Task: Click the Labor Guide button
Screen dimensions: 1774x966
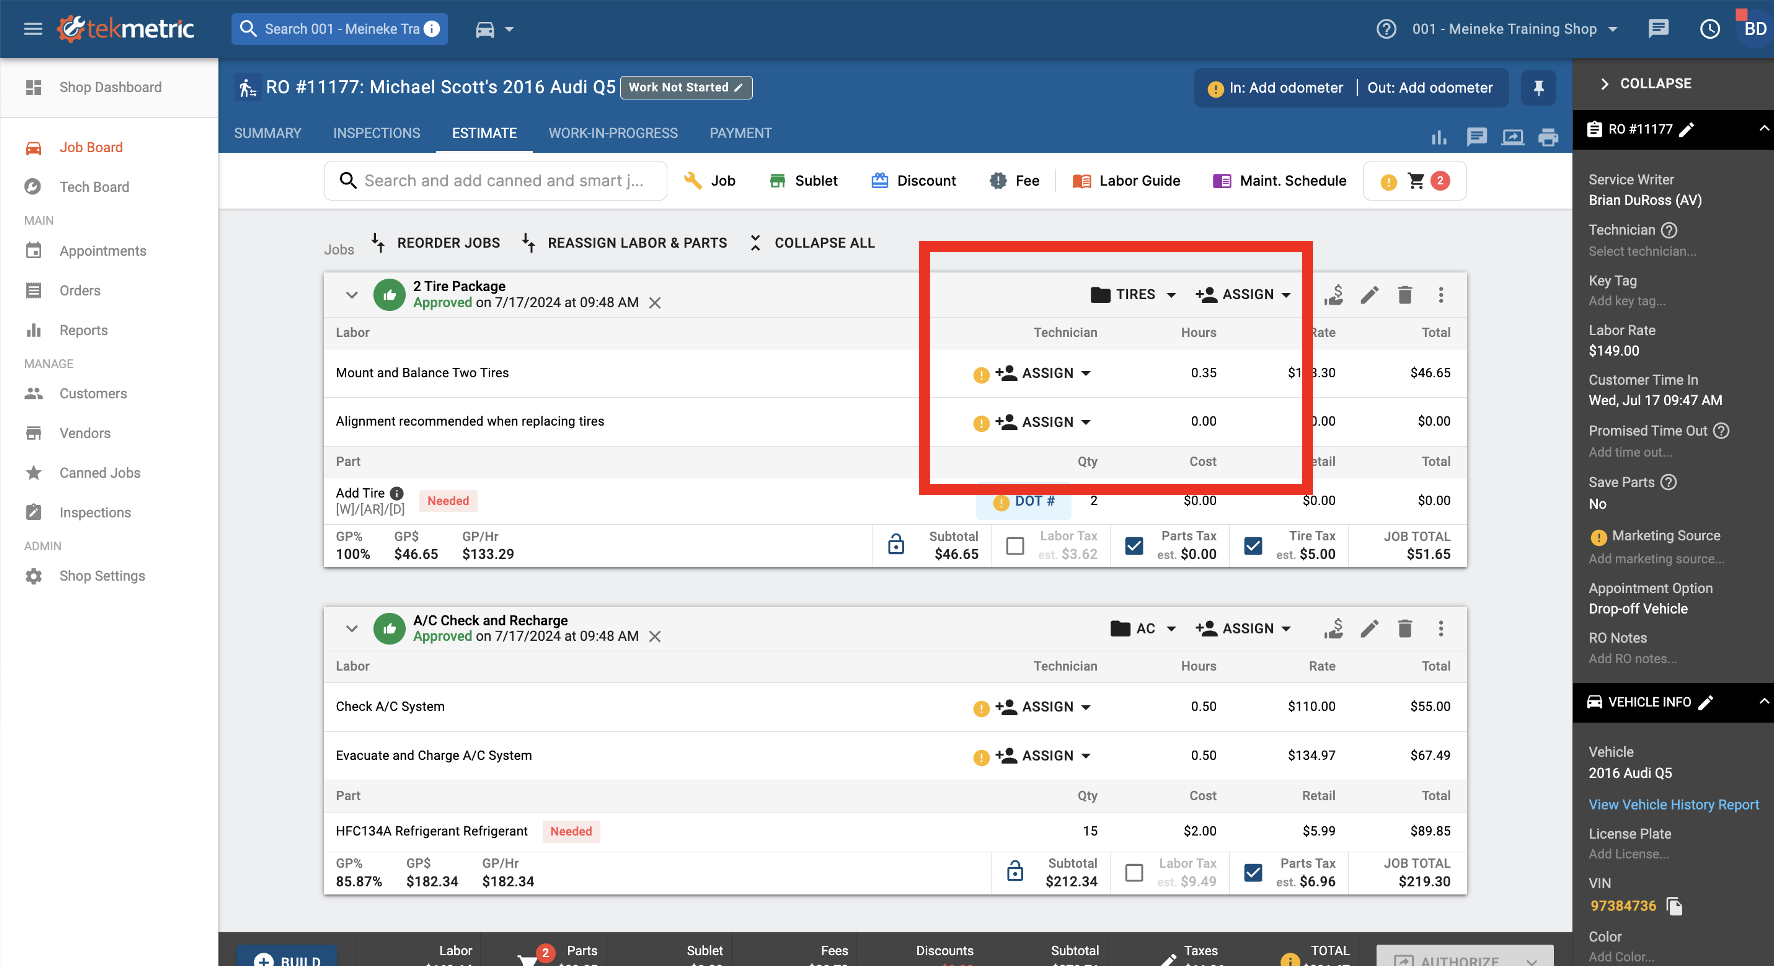Action: [1126, 181]
